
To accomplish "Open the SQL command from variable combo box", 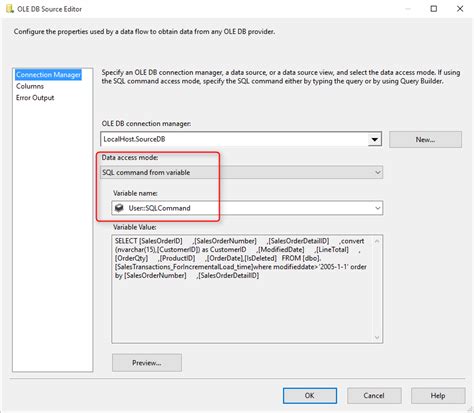I will click(241, 172).
